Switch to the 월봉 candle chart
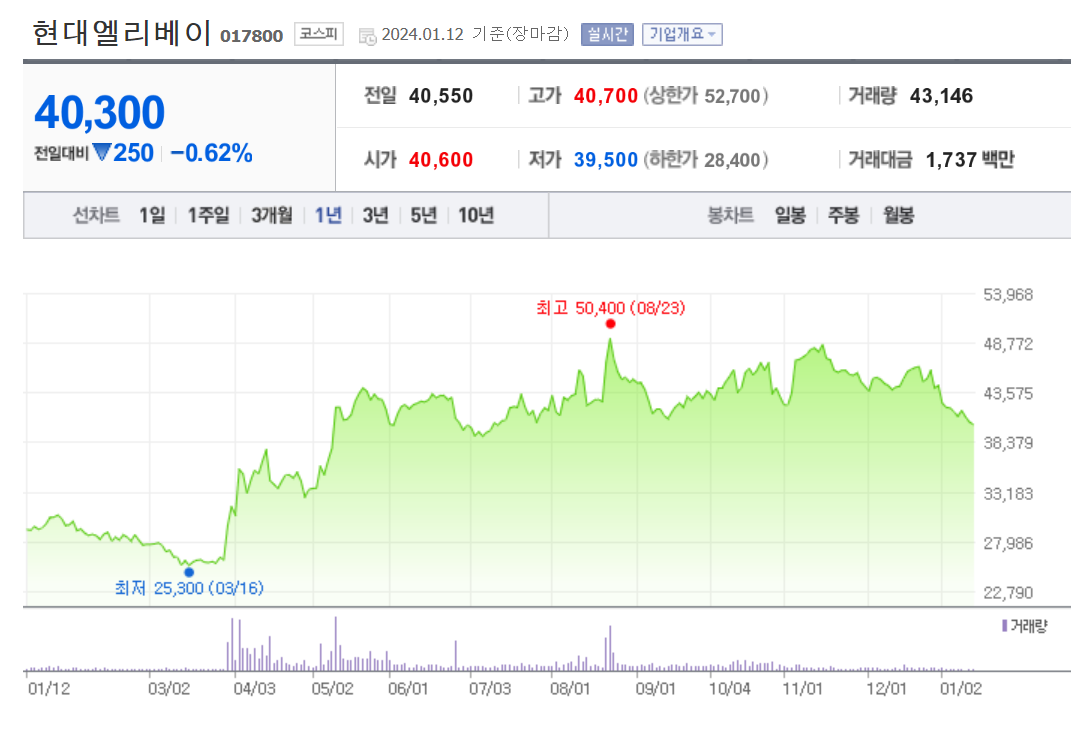The image size is (1071, 732). coord(898,215)
